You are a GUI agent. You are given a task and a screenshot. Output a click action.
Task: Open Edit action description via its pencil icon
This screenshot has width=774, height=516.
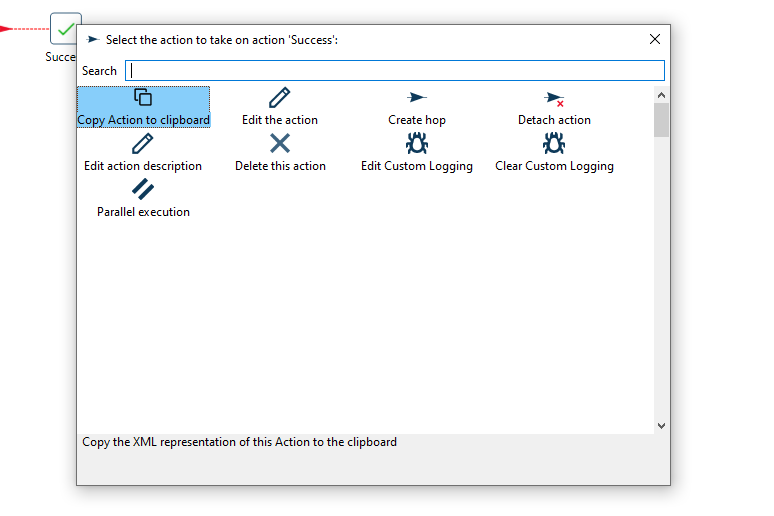pos(143,144)
